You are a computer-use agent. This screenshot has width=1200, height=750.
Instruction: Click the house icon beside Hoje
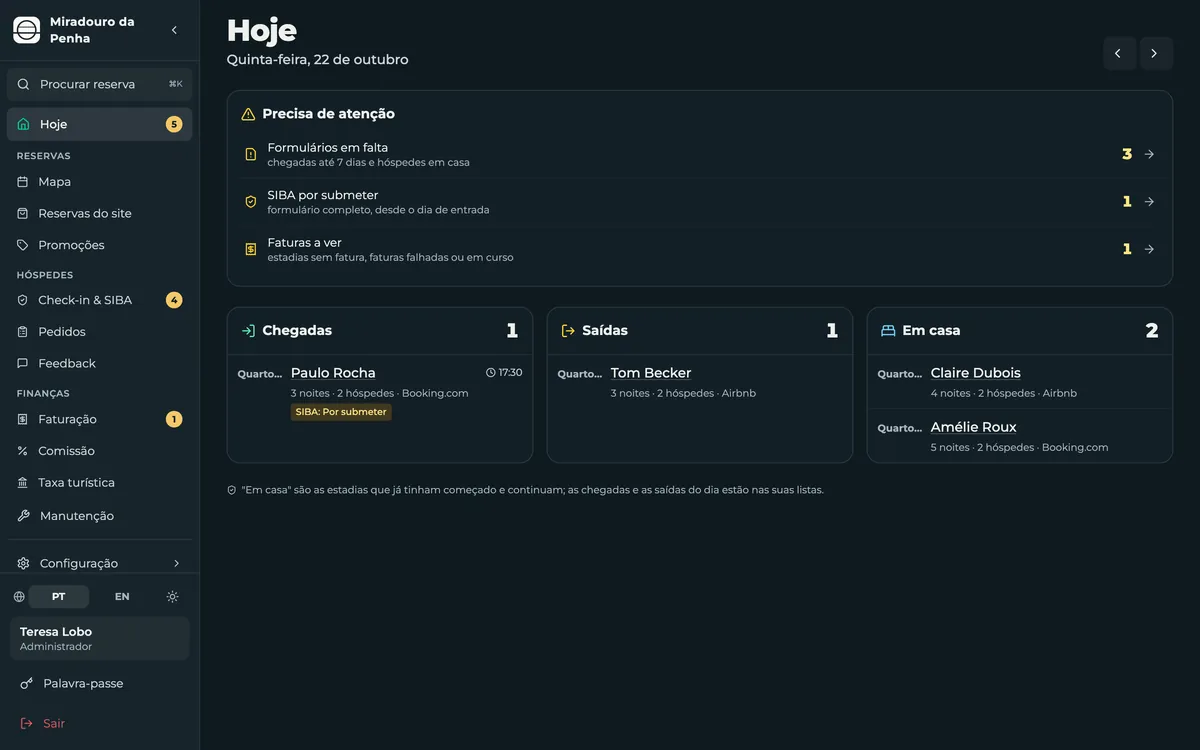[23, 124]
